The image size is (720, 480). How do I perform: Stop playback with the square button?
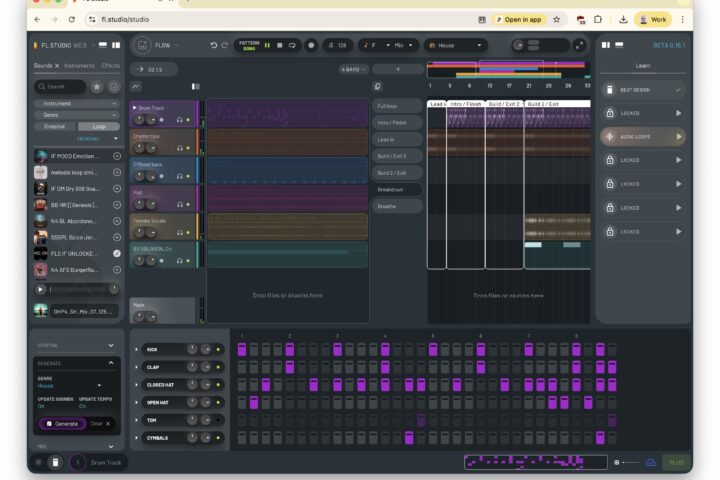point(280,45)
